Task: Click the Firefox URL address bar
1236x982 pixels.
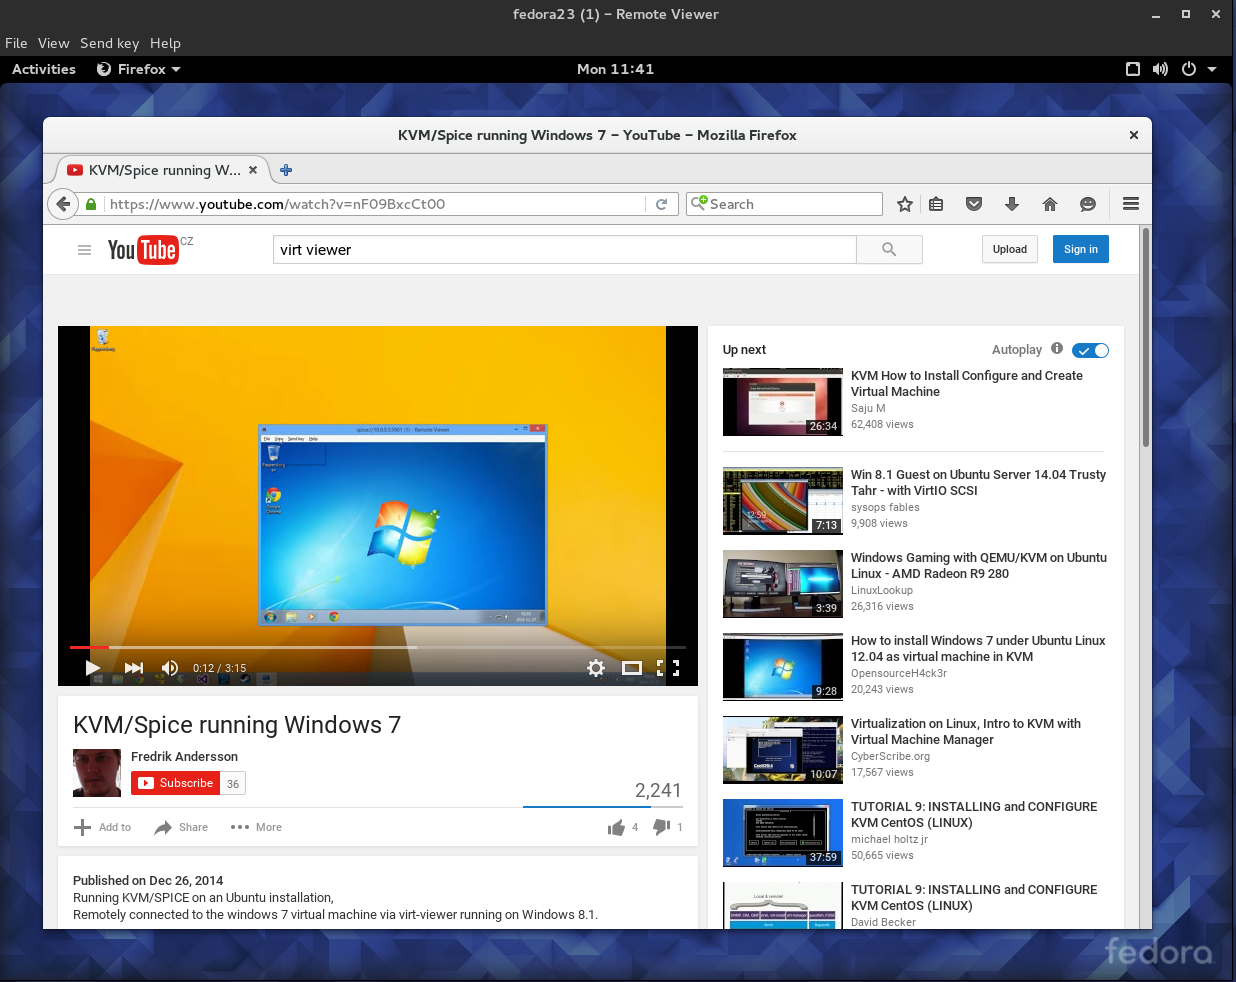Action: (375, 204)
